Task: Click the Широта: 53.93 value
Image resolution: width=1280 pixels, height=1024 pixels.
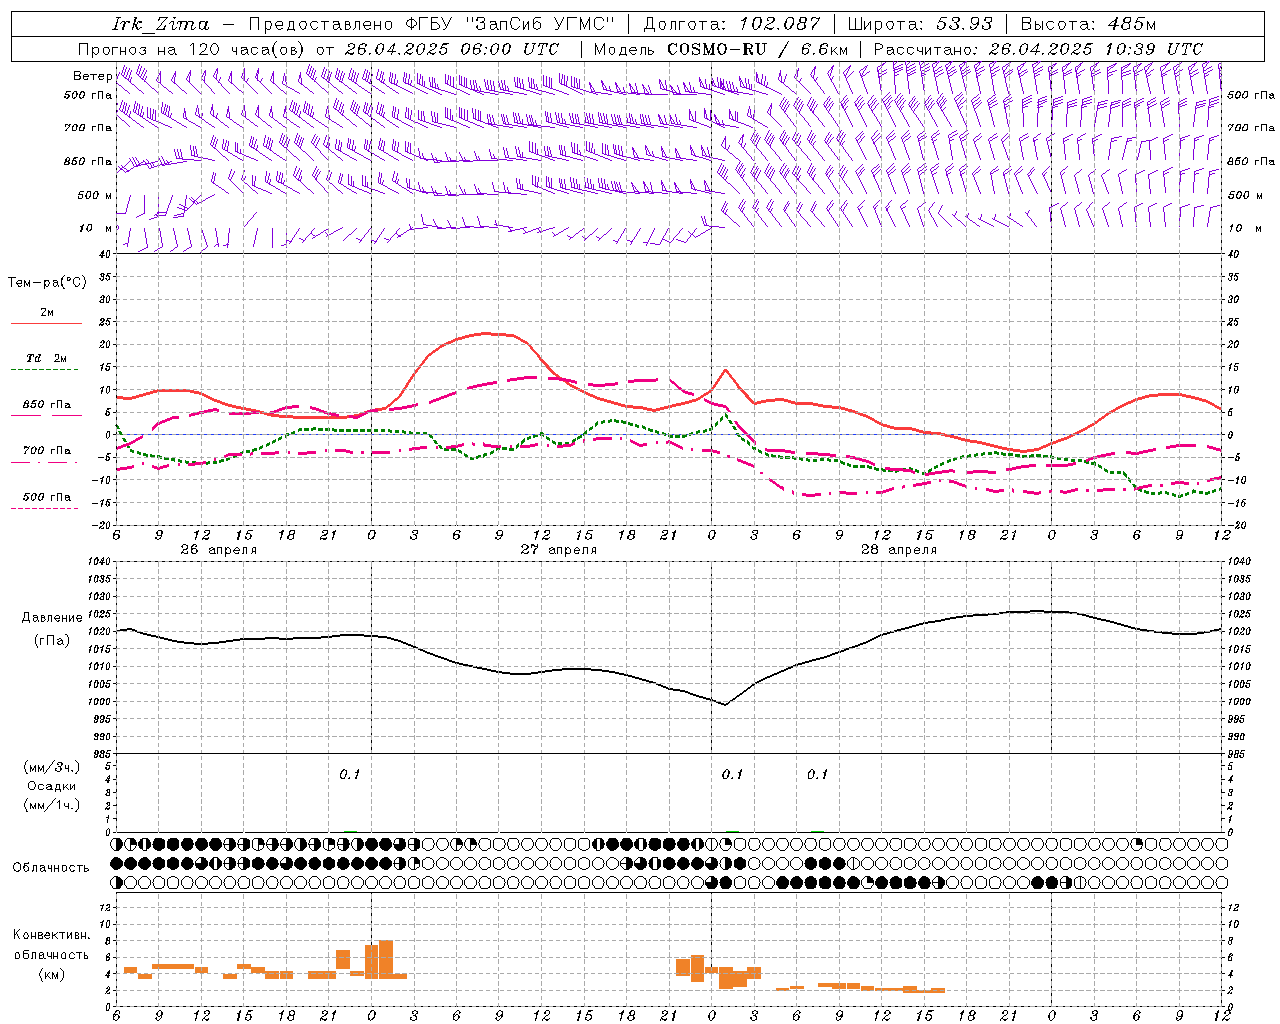Action: 920,24
